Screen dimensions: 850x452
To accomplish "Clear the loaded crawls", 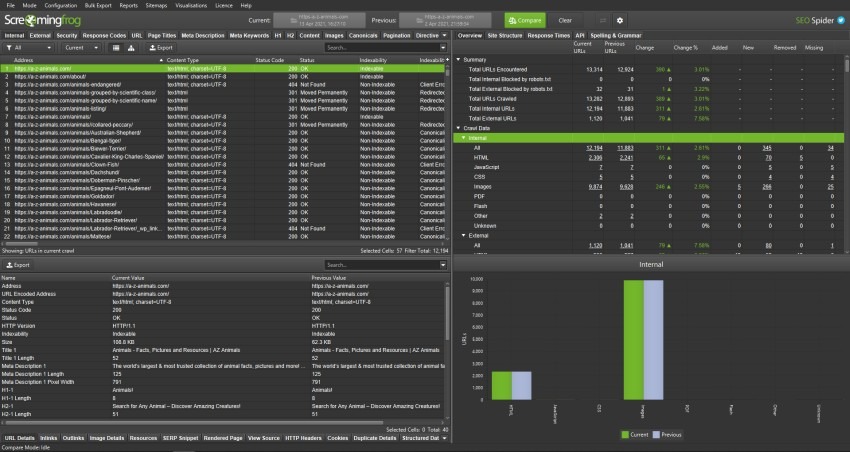I will pyautogui.click(x=565, y=20).
